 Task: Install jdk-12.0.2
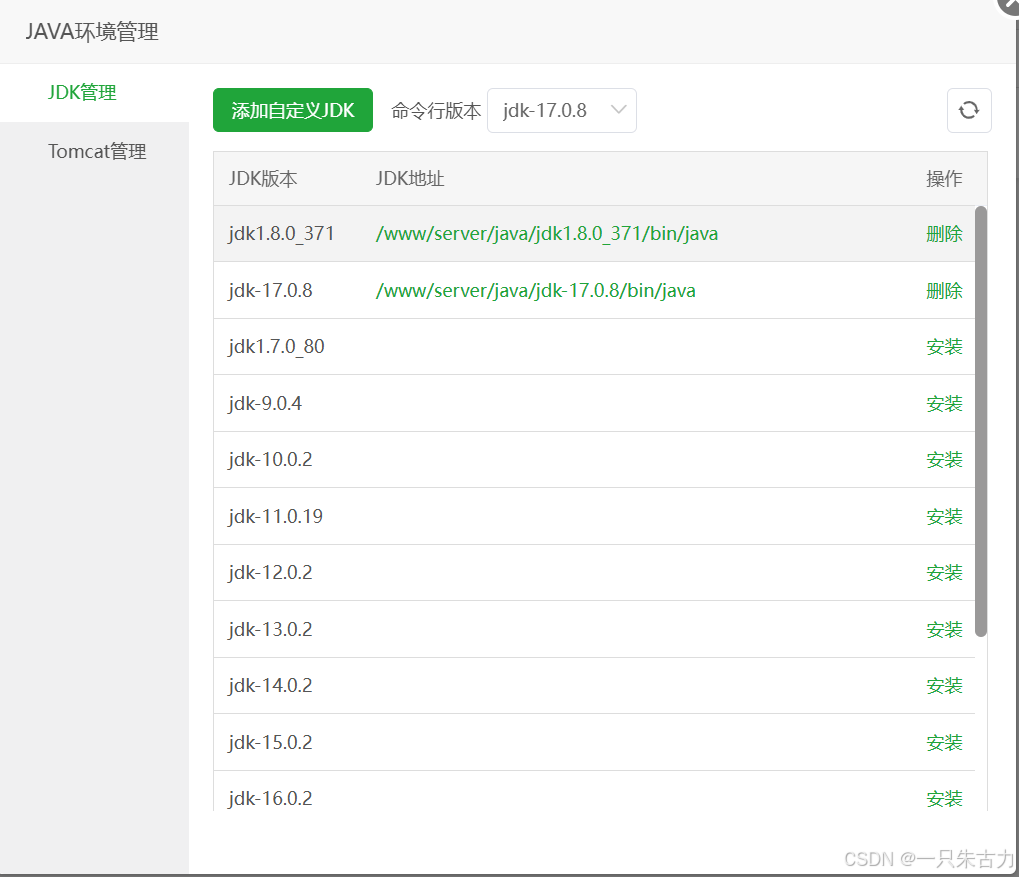(x=944, y=572)
